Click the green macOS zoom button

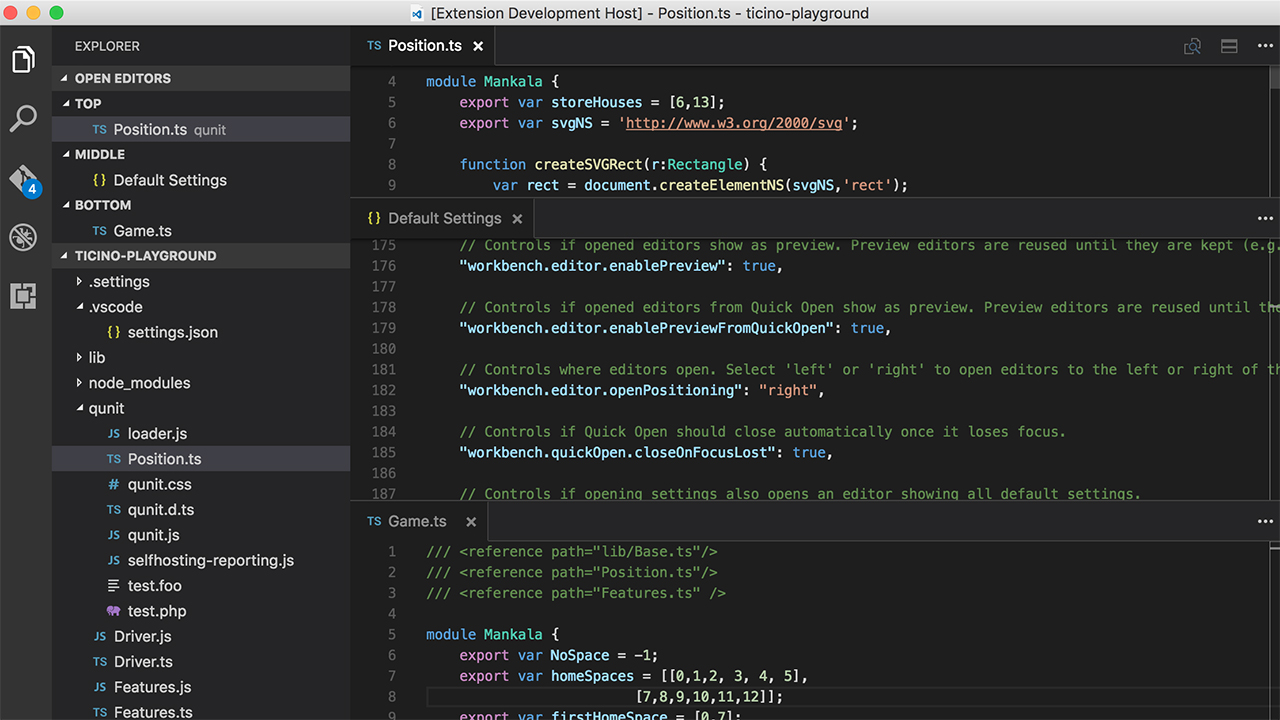click(54, 13)
